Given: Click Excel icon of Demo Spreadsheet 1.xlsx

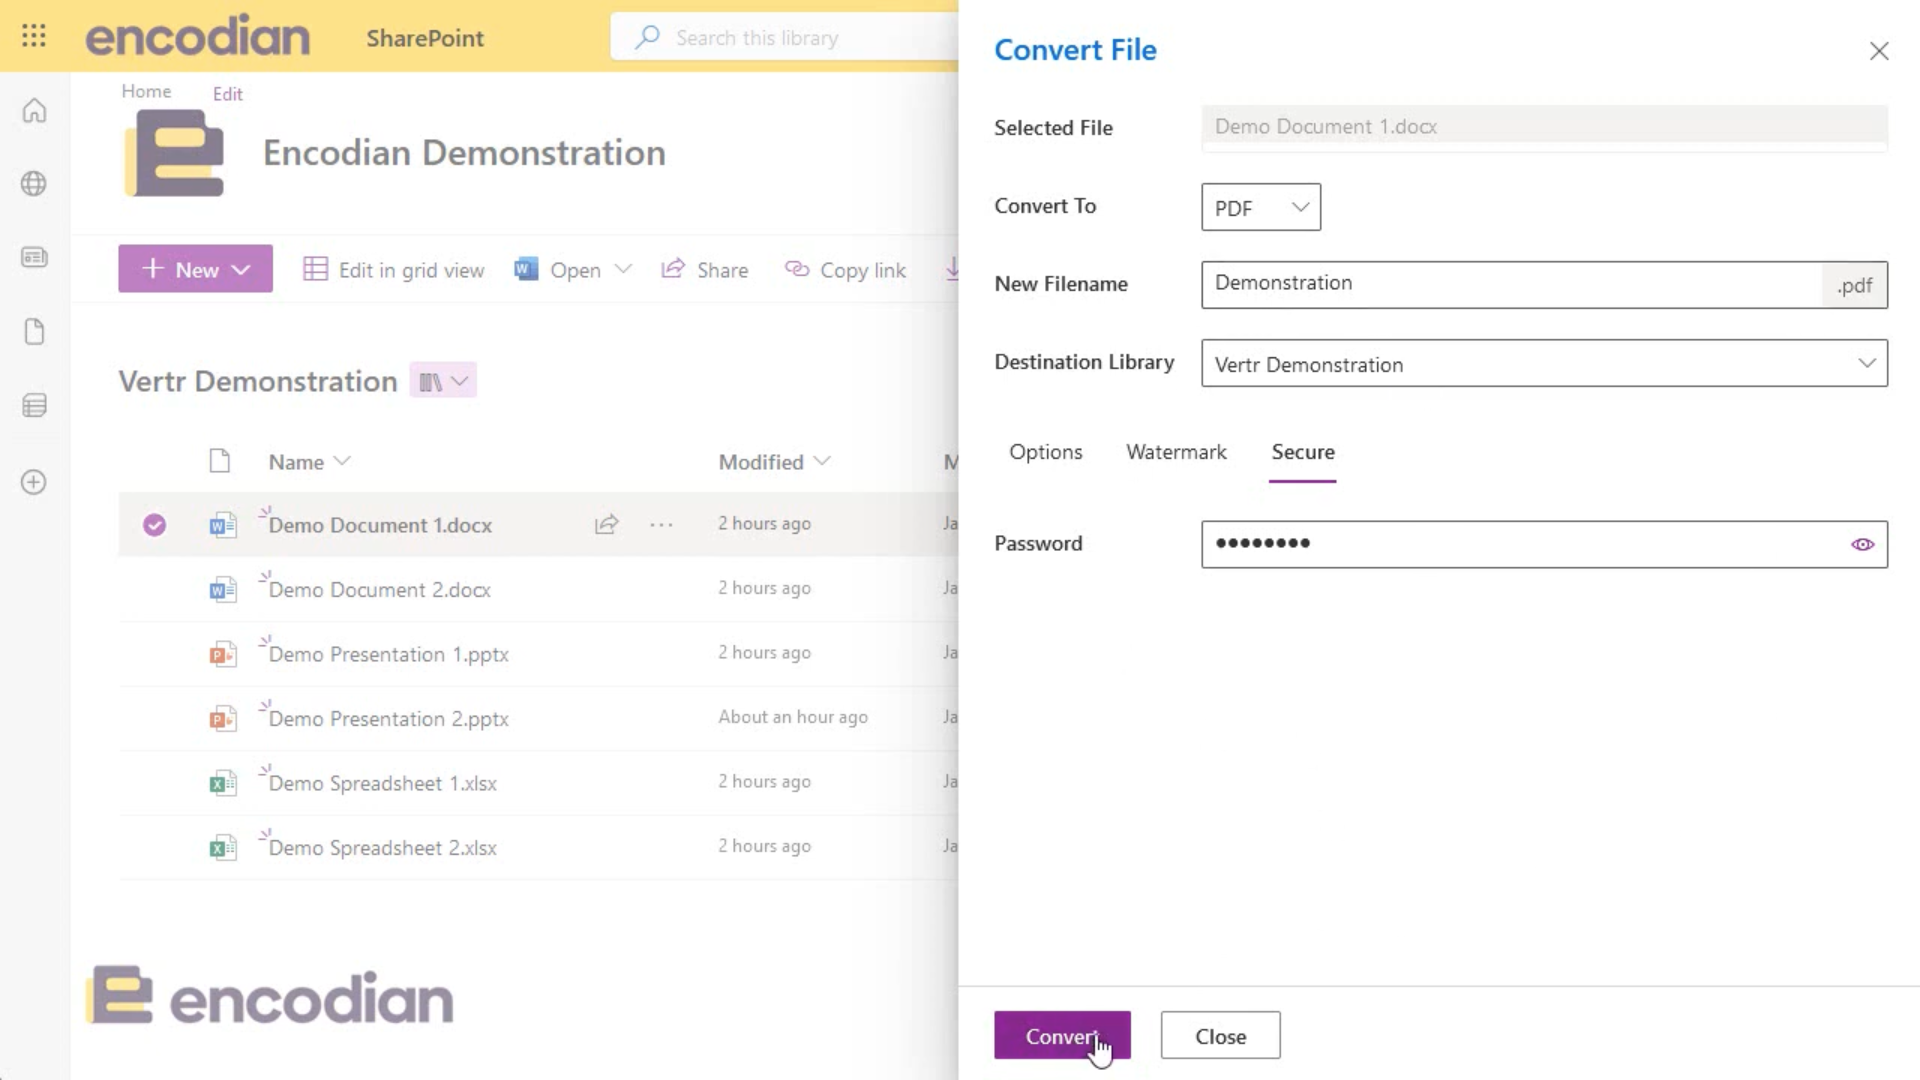Looking at the screenshot, I should point(222,783).
